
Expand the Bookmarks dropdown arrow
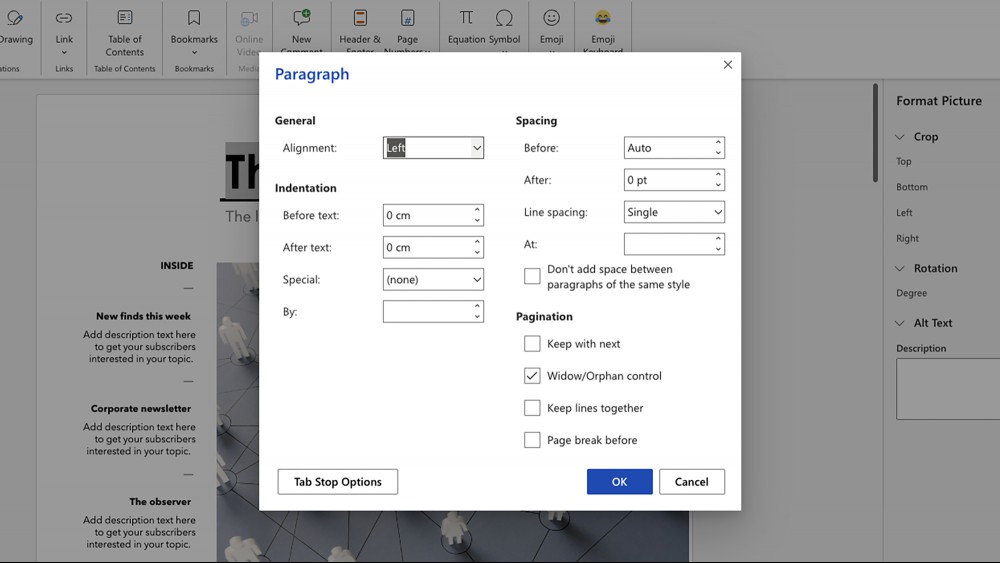pyautogui.click(x=194, y=53)
